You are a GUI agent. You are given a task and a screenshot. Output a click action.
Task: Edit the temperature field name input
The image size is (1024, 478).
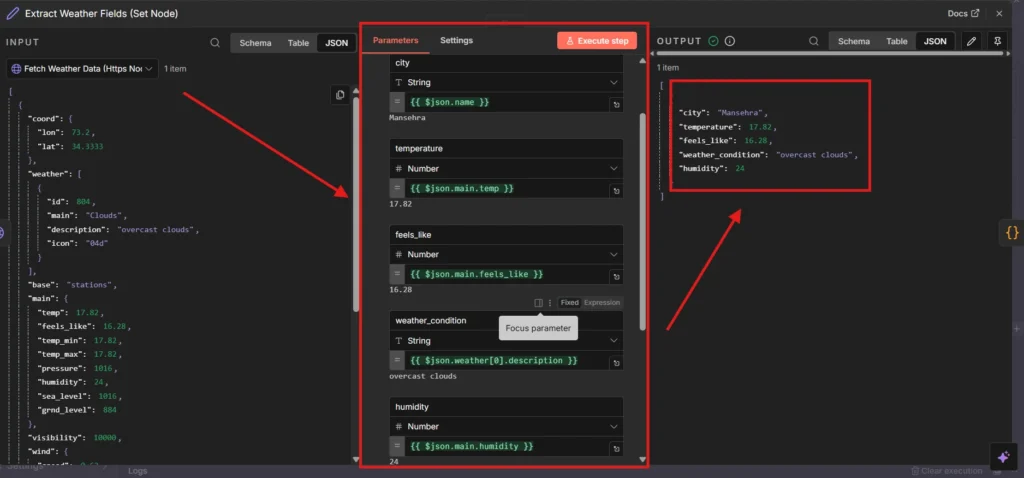tap(506, 148)
